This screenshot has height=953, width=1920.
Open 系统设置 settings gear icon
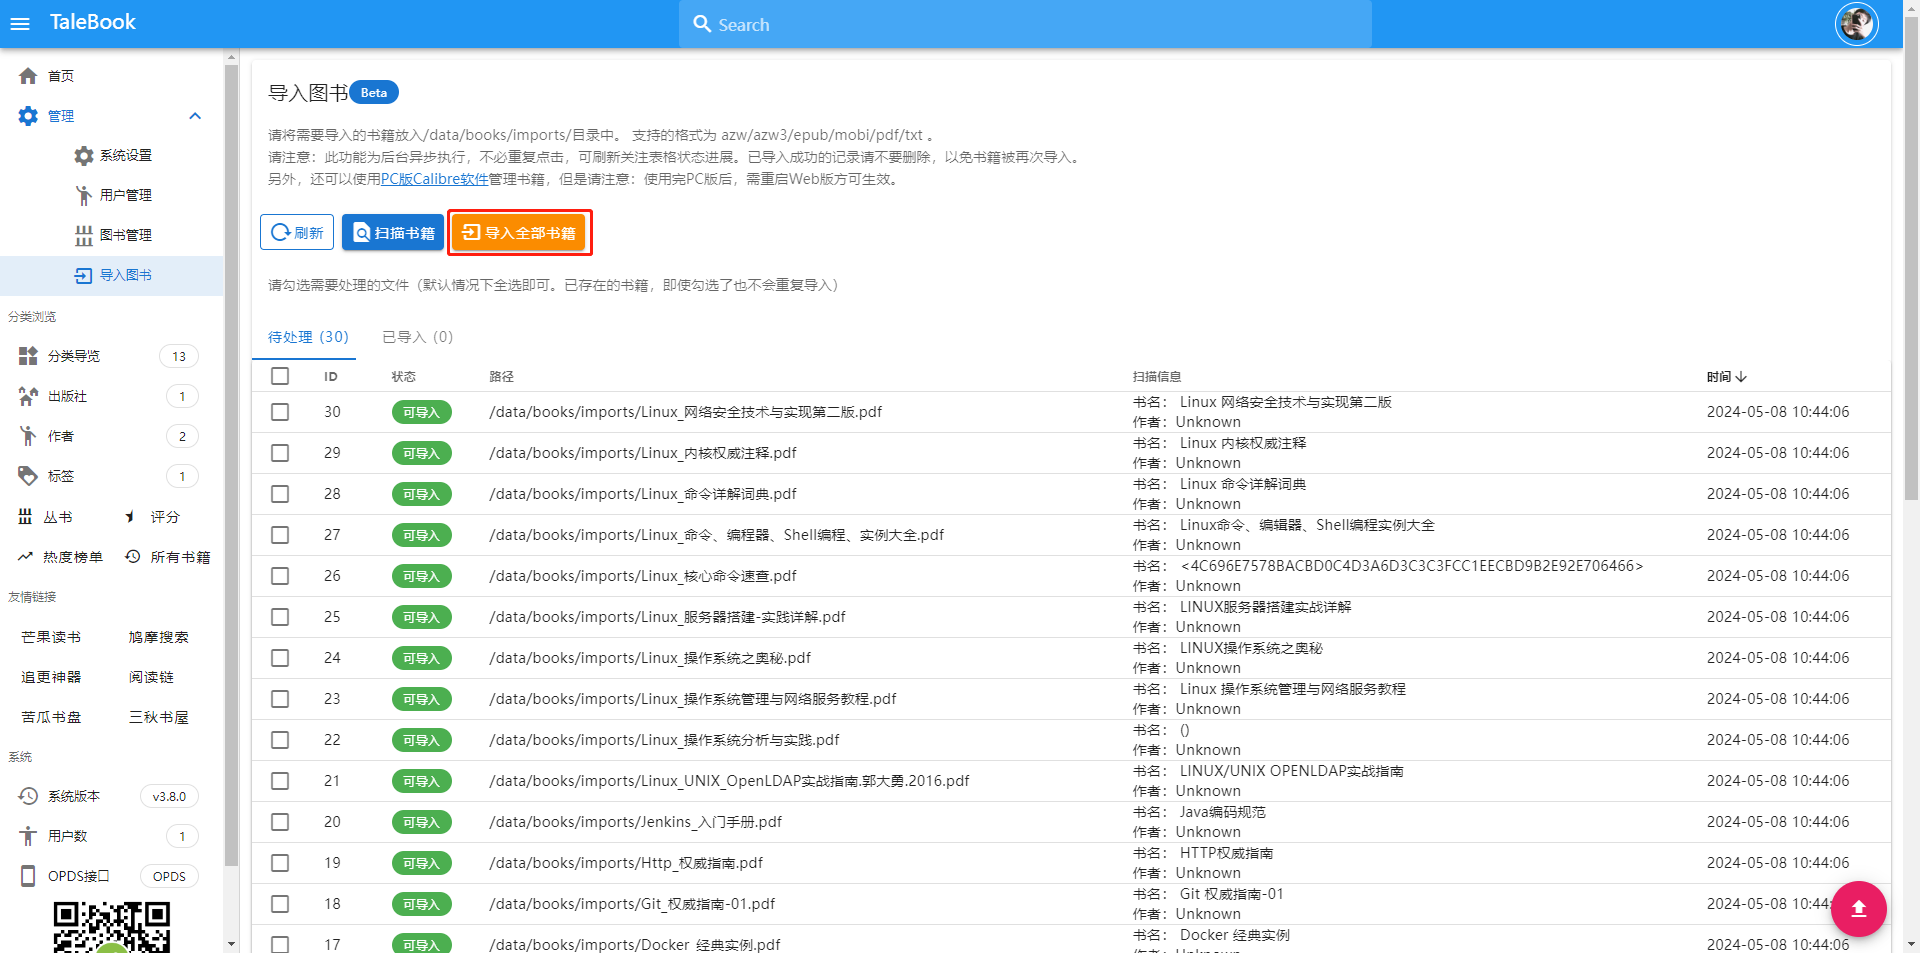coord(84,156)
